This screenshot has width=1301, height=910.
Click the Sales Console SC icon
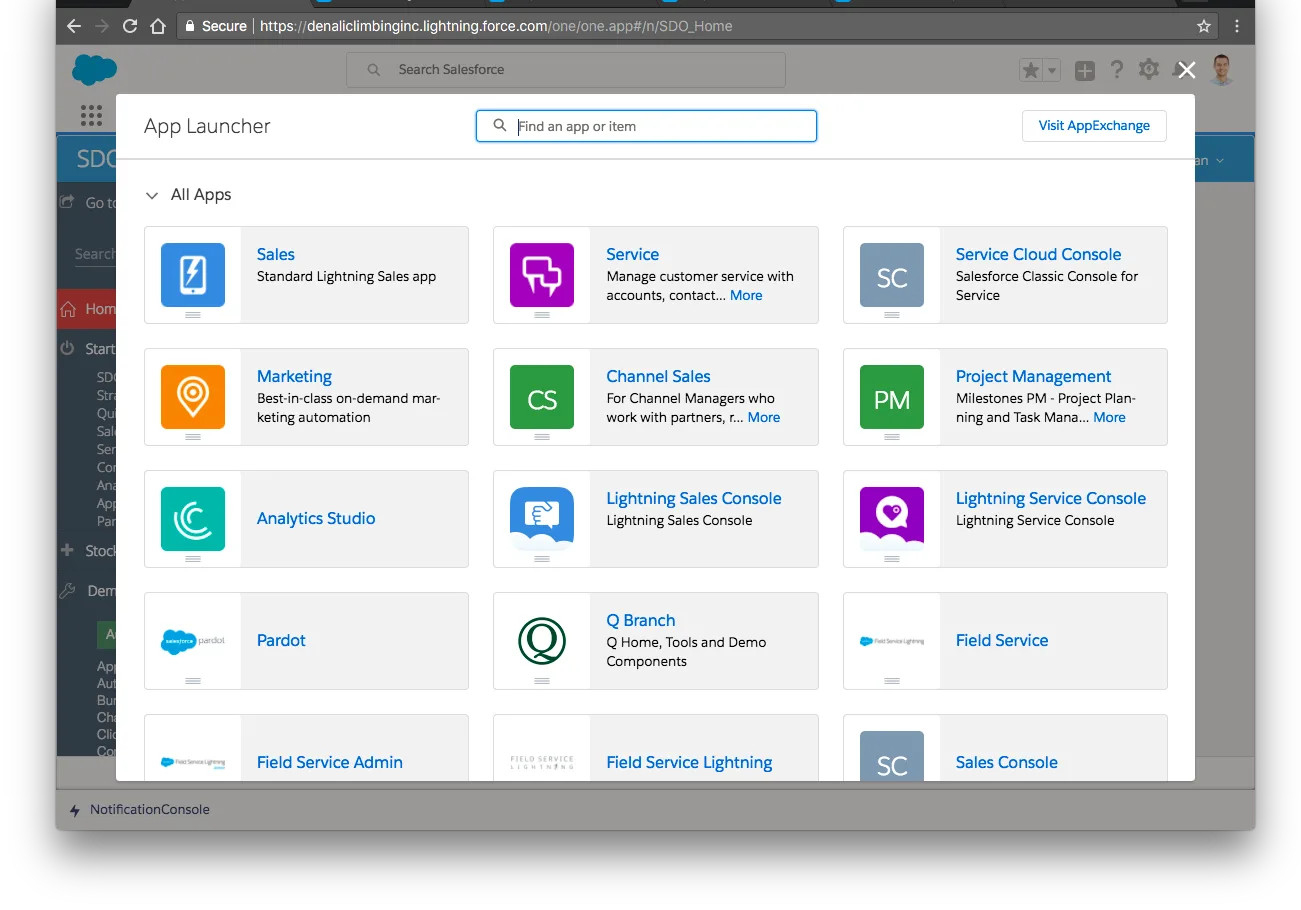click(892, 757)
